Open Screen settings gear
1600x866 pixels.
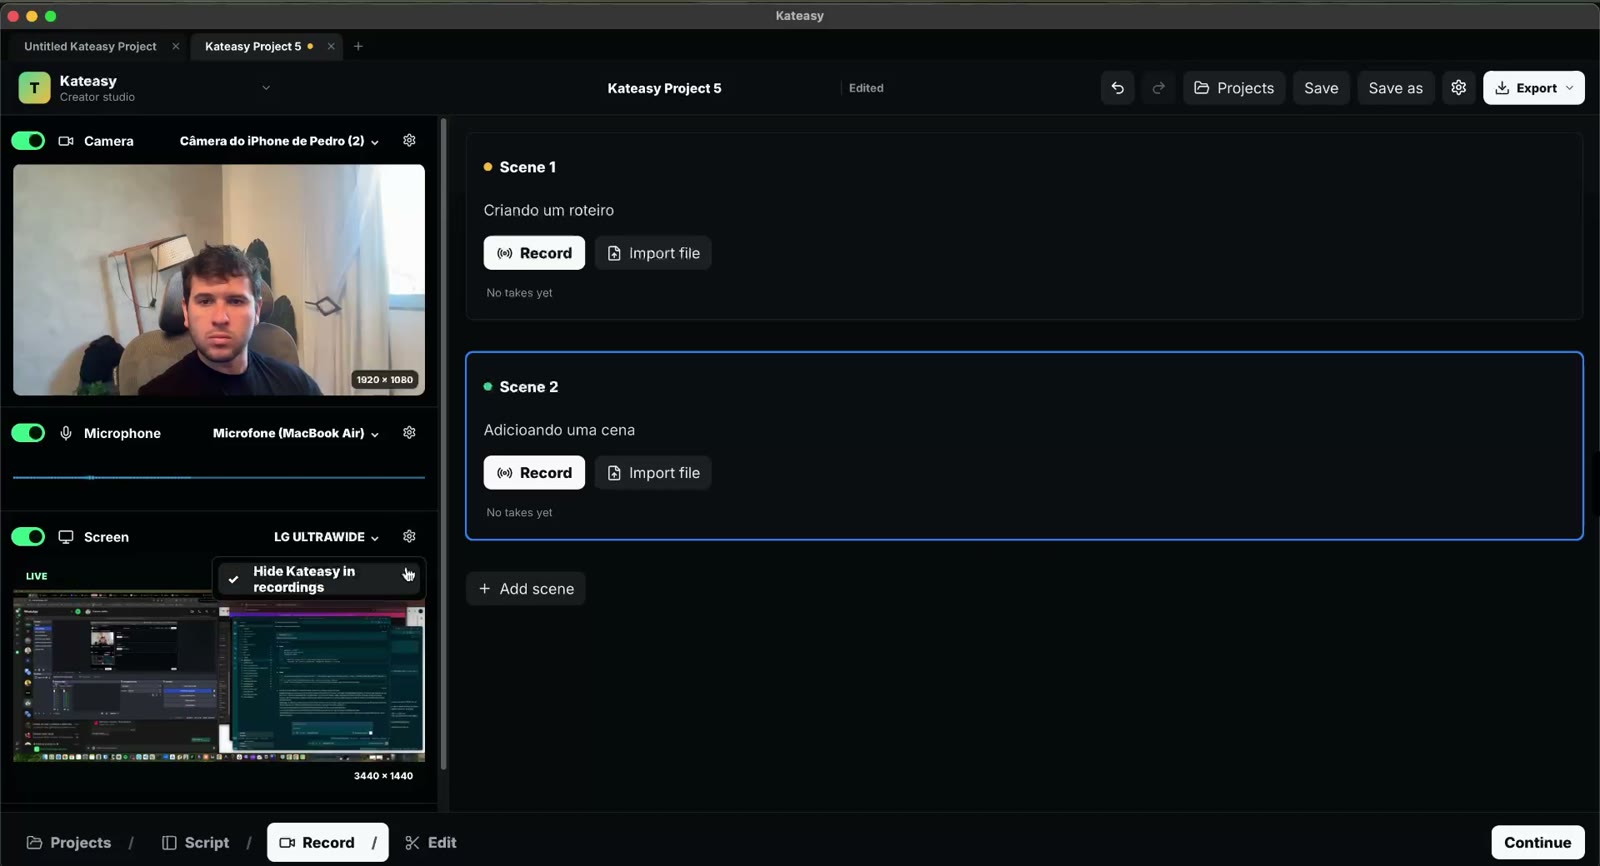pyautogui.click(x=409, y=537)
